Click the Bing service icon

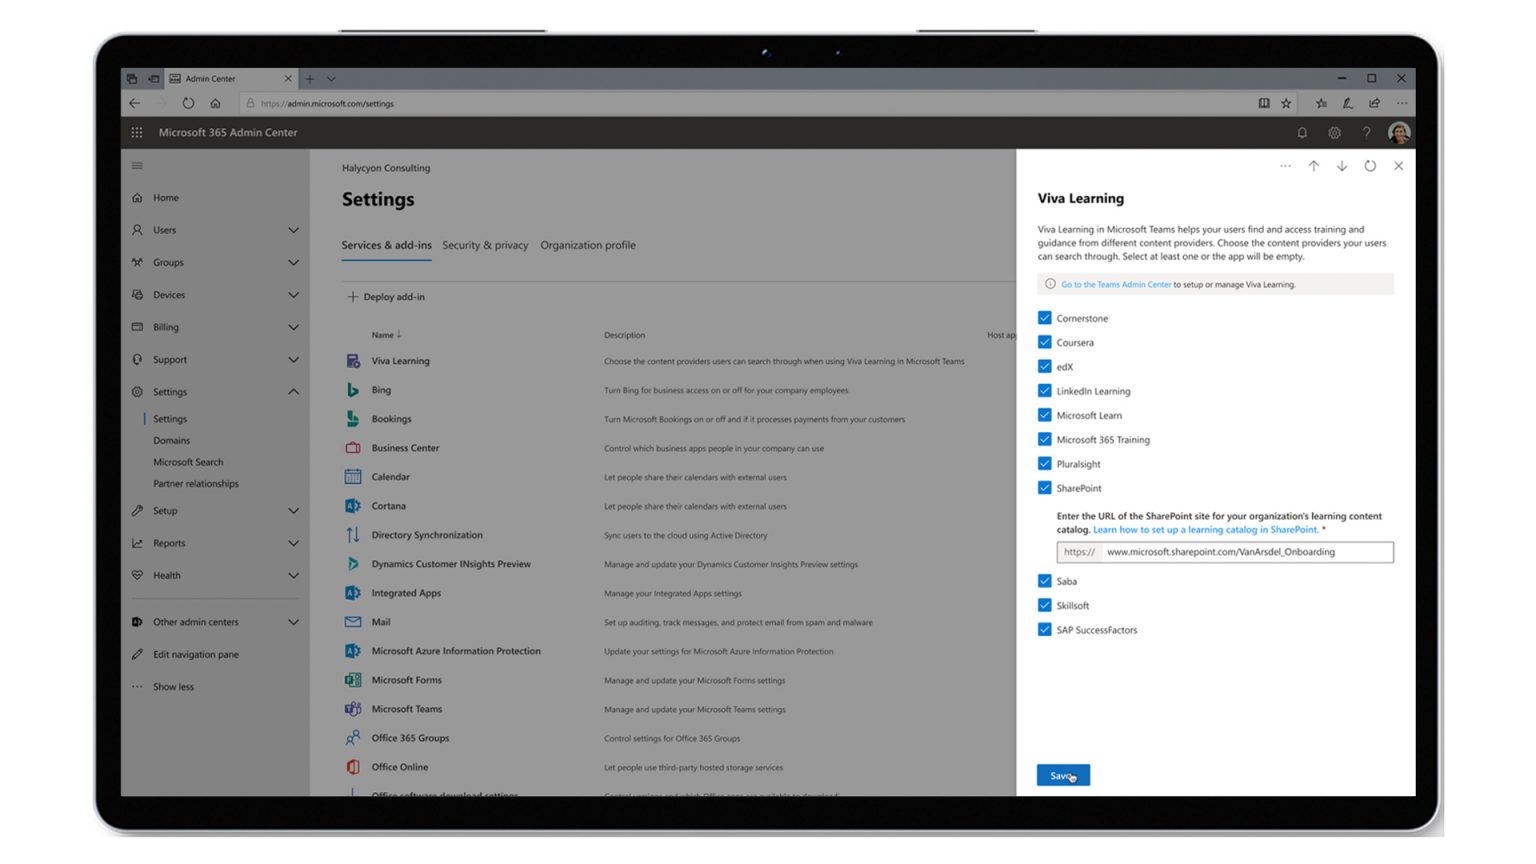[x=353, y=390]
